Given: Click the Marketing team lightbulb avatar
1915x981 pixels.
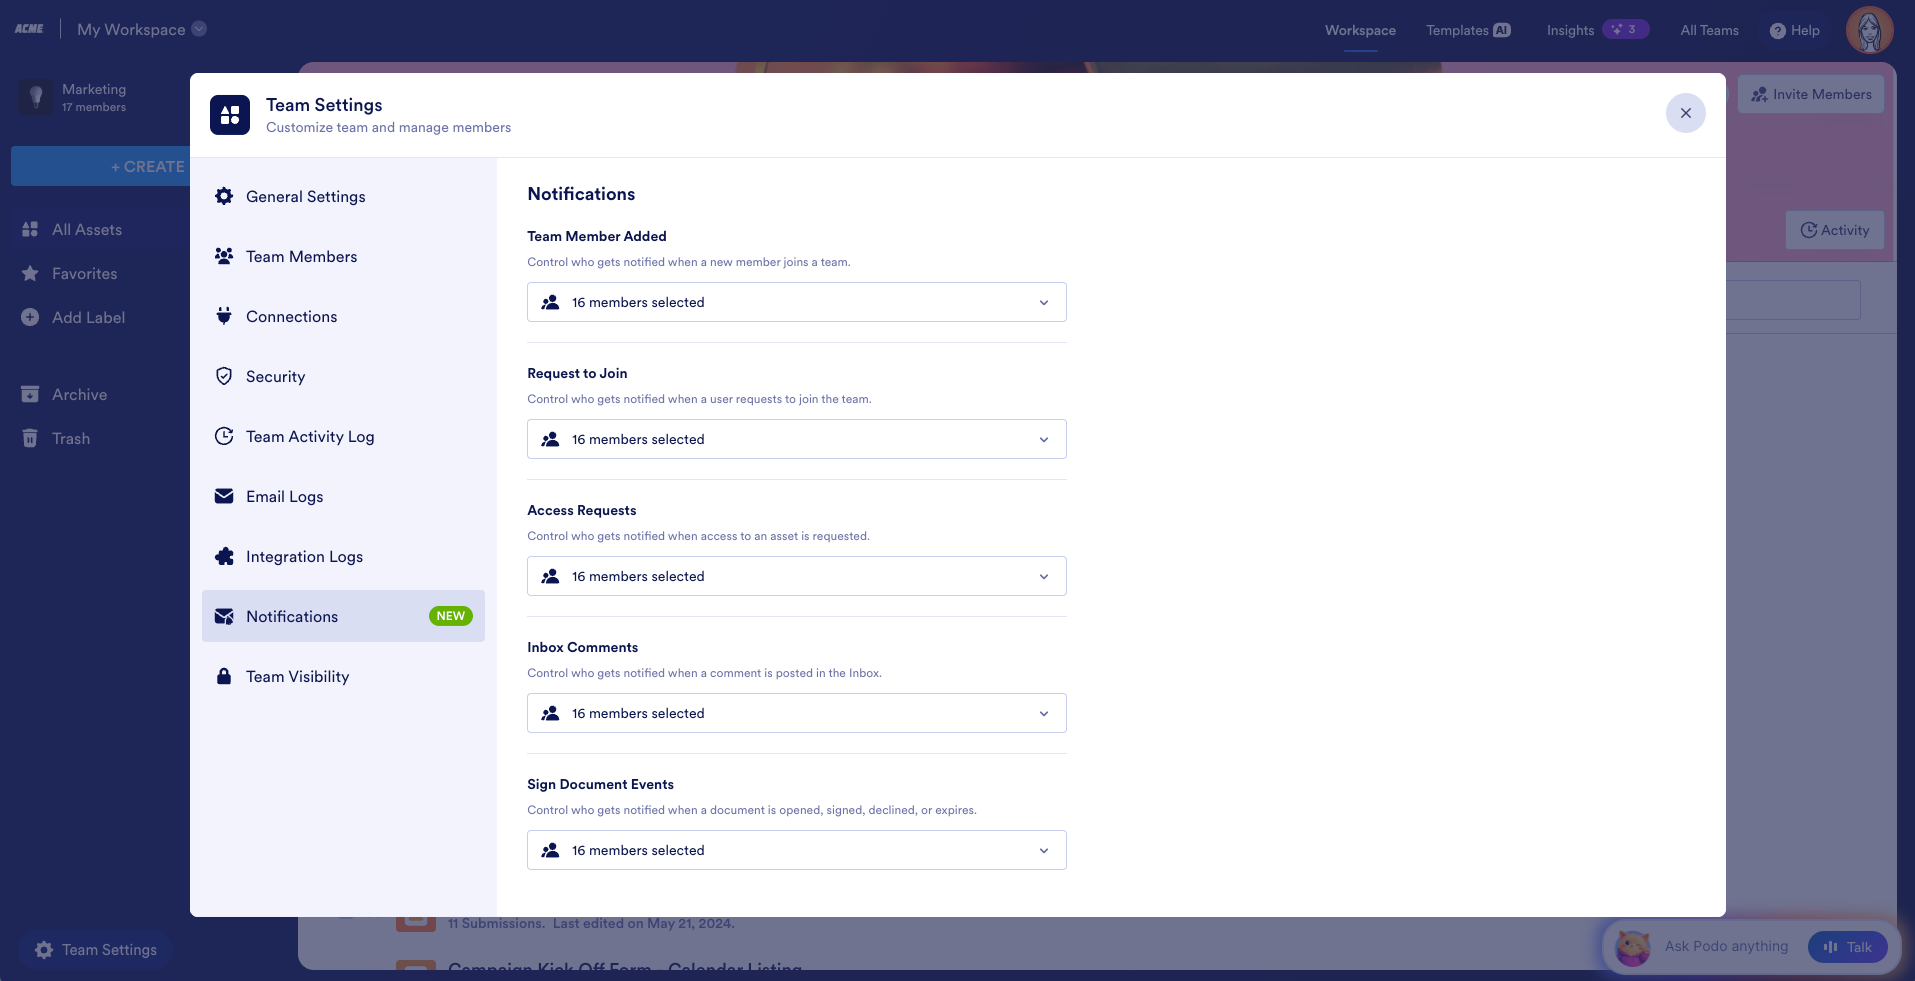Looking at the screenshot, I should (36, 97).
